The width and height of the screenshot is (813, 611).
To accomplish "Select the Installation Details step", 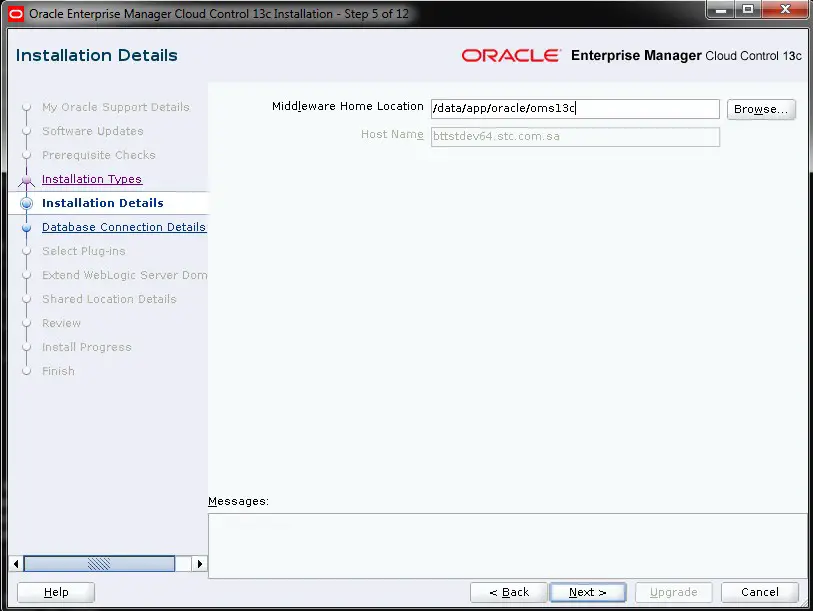I will pos(103,203).
